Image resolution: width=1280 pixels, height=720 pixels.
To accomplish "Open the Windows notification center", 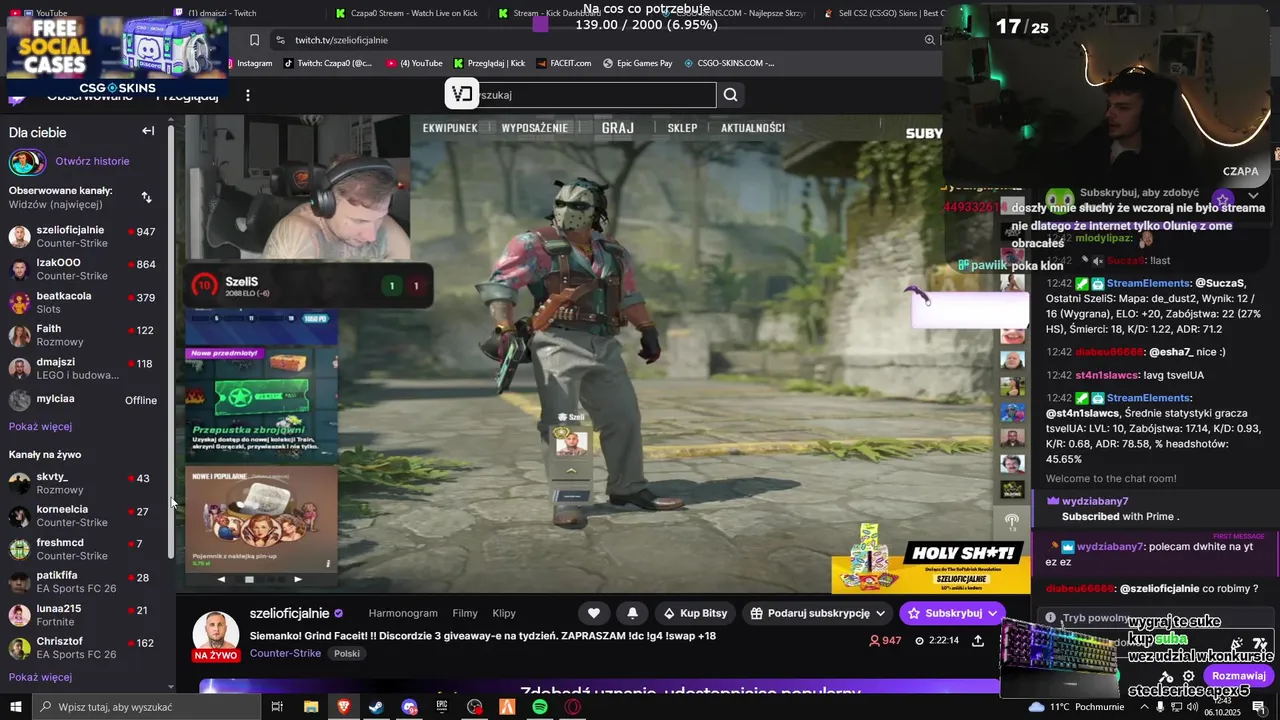I will tap(1258, 707).
